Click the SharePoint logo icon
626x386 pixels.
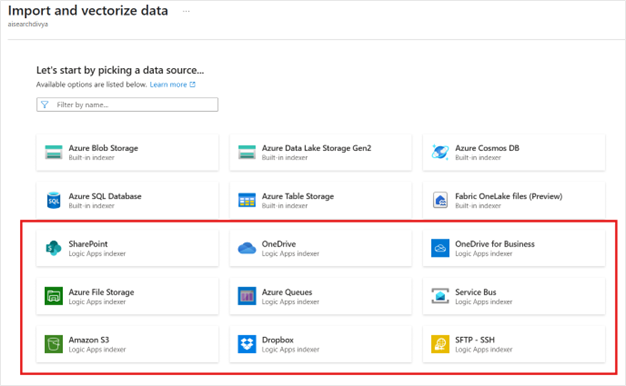click(53, 248)
